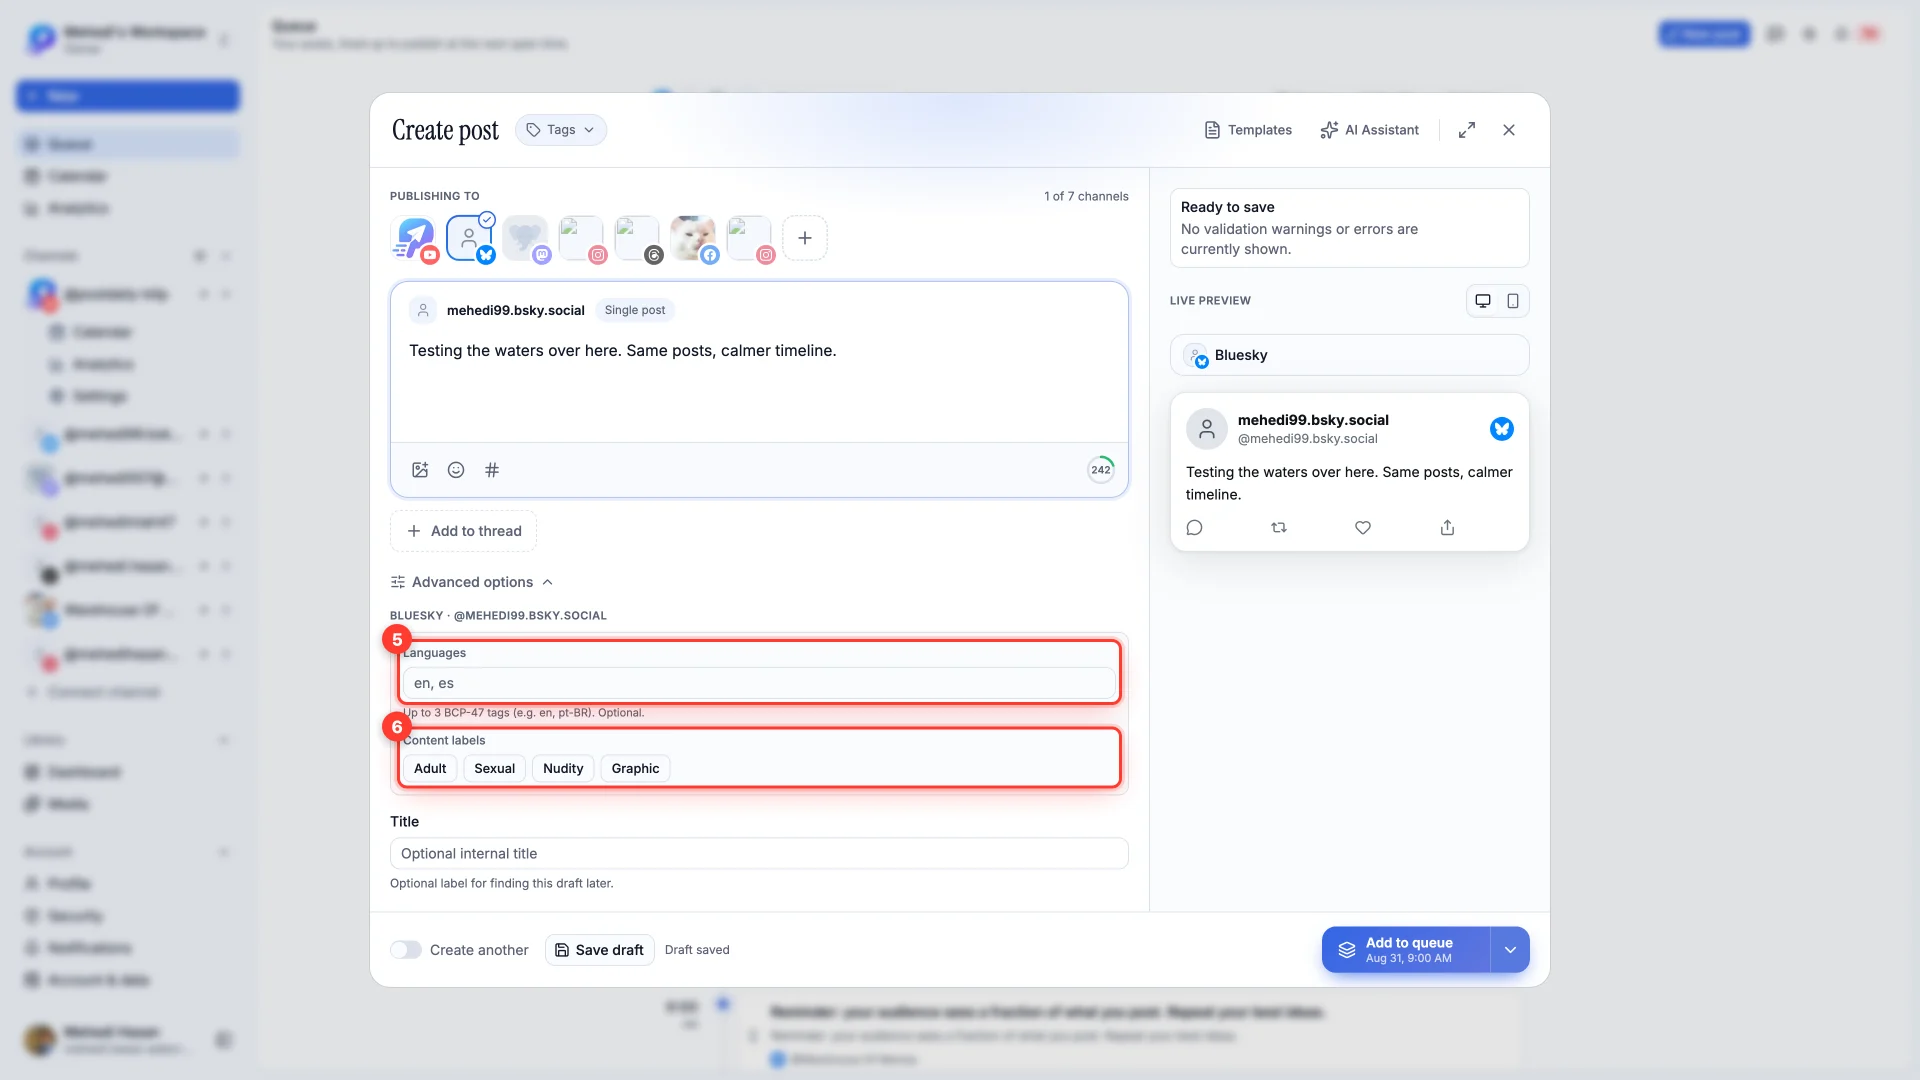Select the Mastodon channel avatar
The height and width of the screenshot is (1080, 1920).
click(526, 239)
